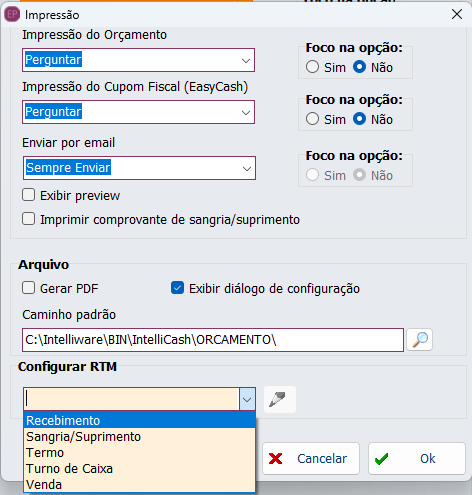
Task: Pick Turno de Caixa in the list
Action: click(x=140, y=469)
